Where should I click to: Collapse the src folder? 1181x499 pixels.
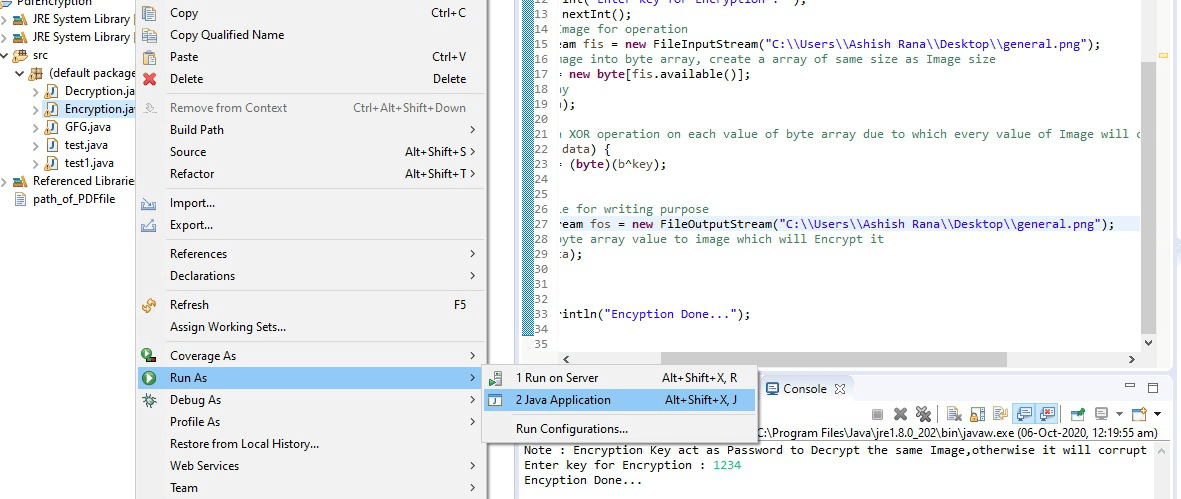point(5,56)
